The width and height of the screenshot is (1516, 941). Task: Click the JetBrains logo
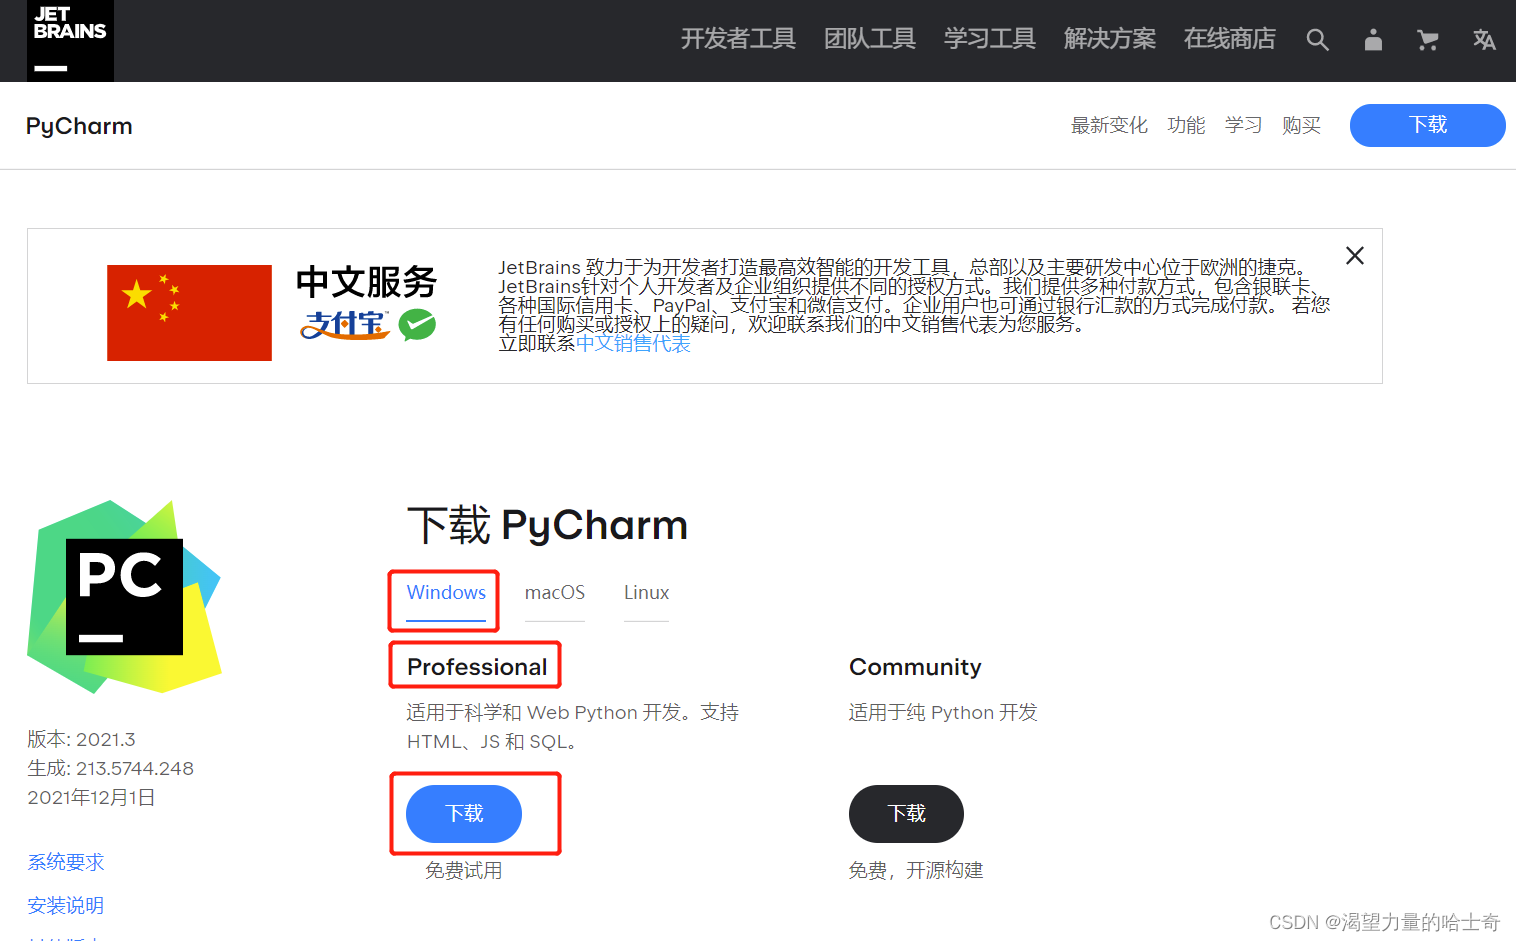tap(70, 40)
